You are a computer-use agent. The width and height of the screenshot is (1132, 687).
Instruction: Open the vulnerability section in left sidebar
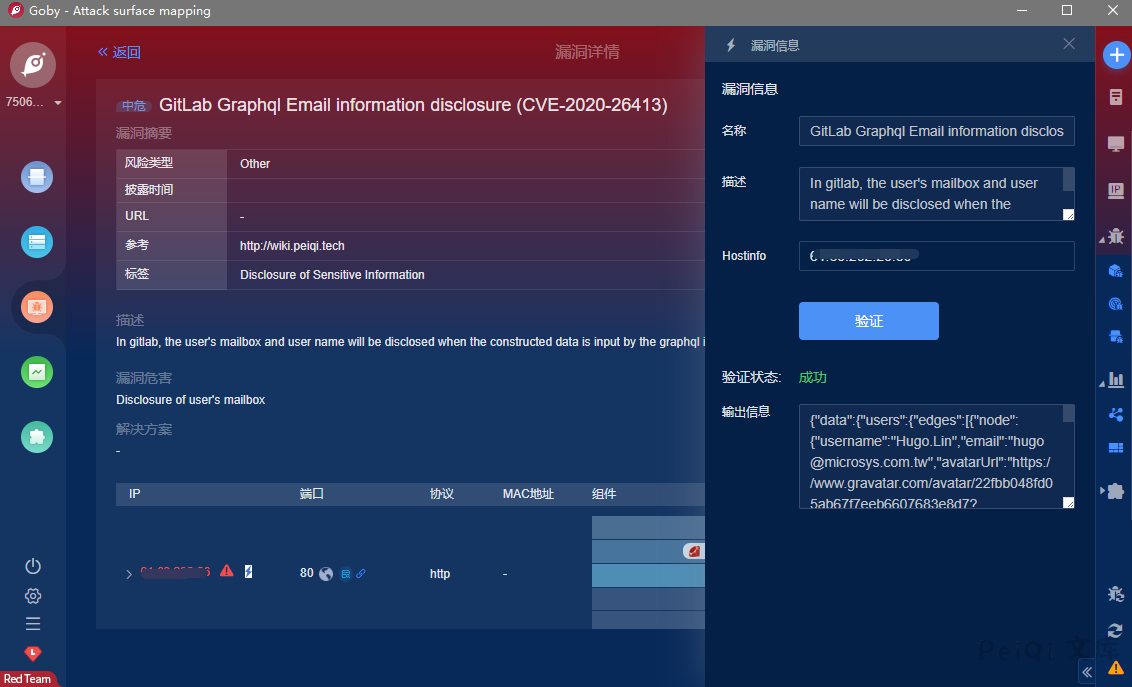(x=37, y=307)
